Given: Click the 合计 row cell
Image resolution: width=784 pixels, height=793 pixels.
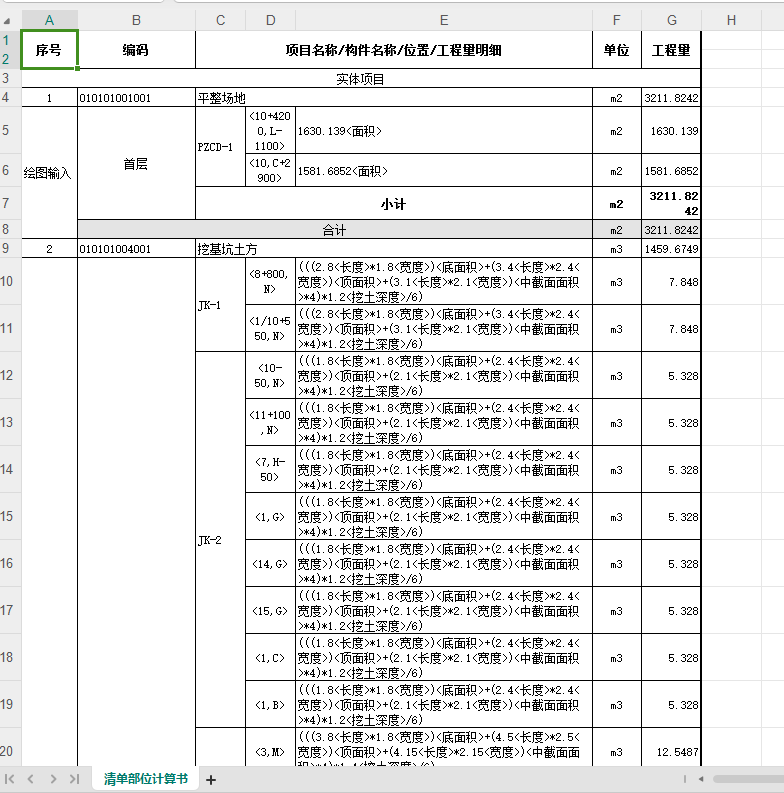Looking at the screenshot, I should coord(334,230).
